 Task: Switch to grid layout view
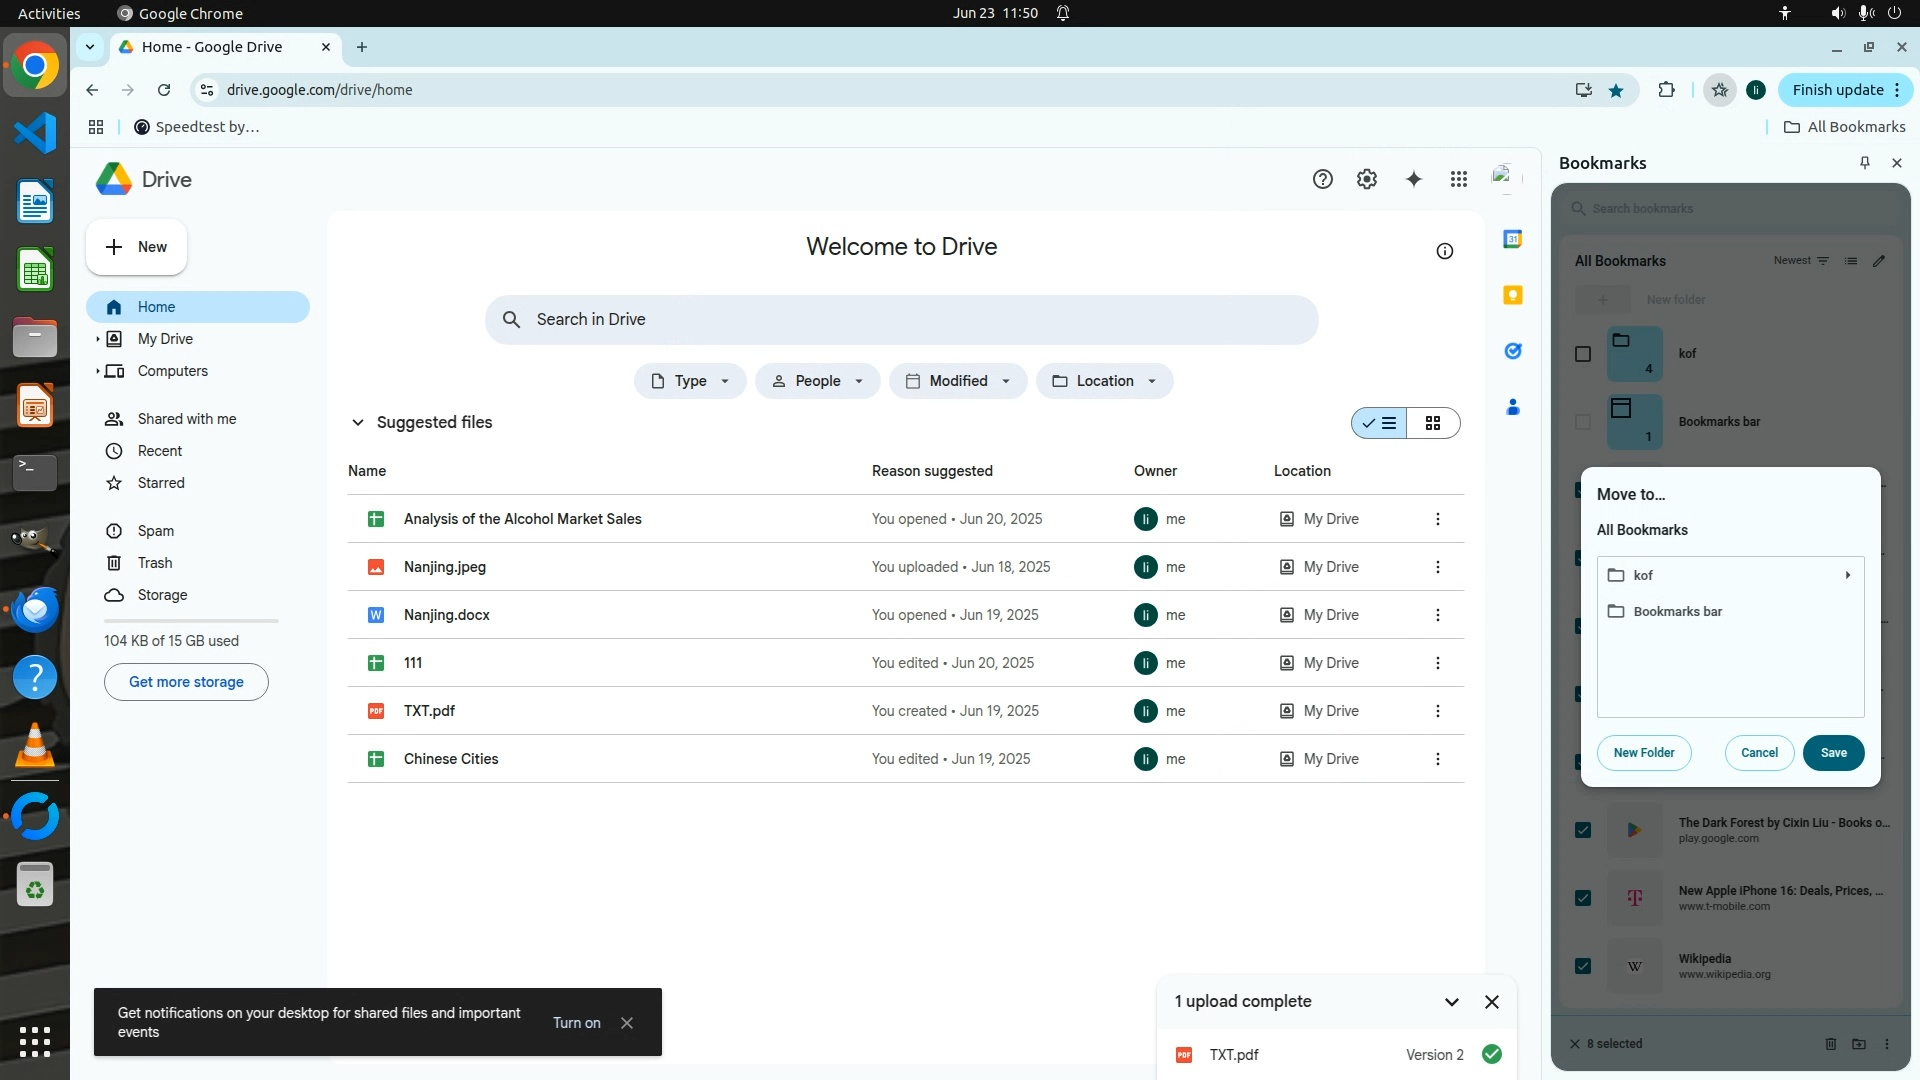tap(1433, 423)
